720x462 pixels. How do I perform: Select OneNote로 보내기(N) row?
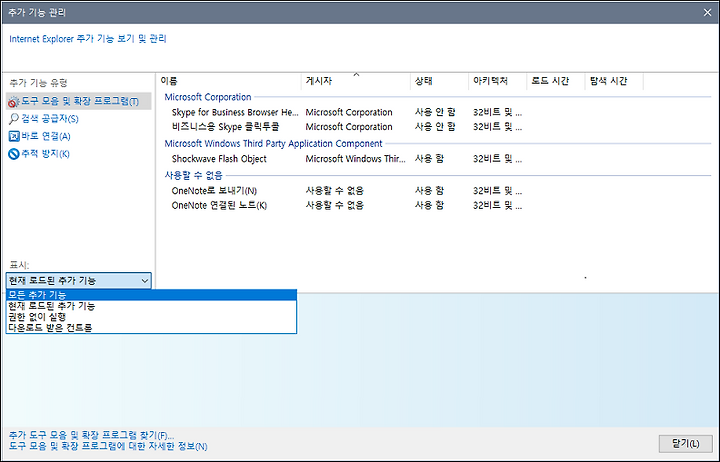coord(433,191)
